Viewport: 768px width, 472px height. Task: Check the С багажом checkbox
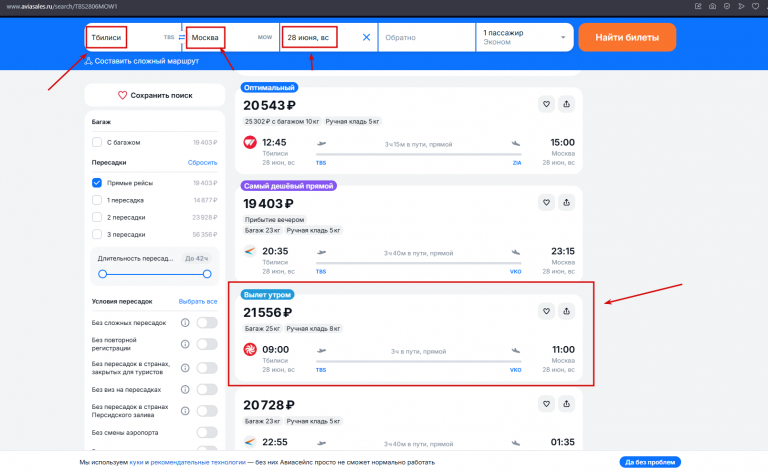click(97, 142)
